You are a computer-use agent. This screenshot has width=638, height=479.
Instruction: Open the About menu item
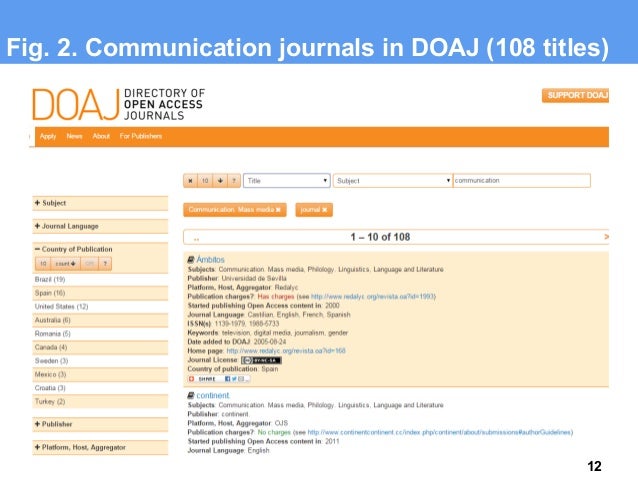point(101,136)
